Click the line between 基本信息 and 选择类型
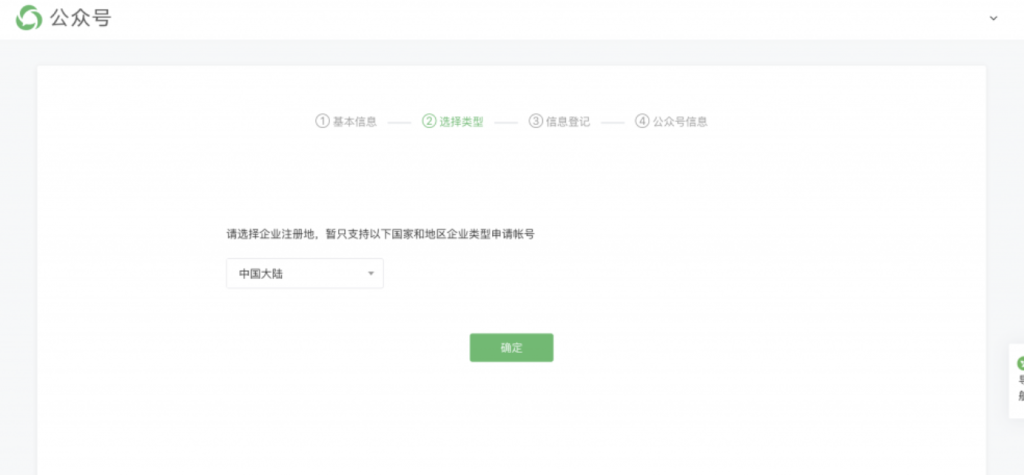Image resolution: width=1024 pixels, height=475 pixels. pyautogui.click(x=400, y=122)
